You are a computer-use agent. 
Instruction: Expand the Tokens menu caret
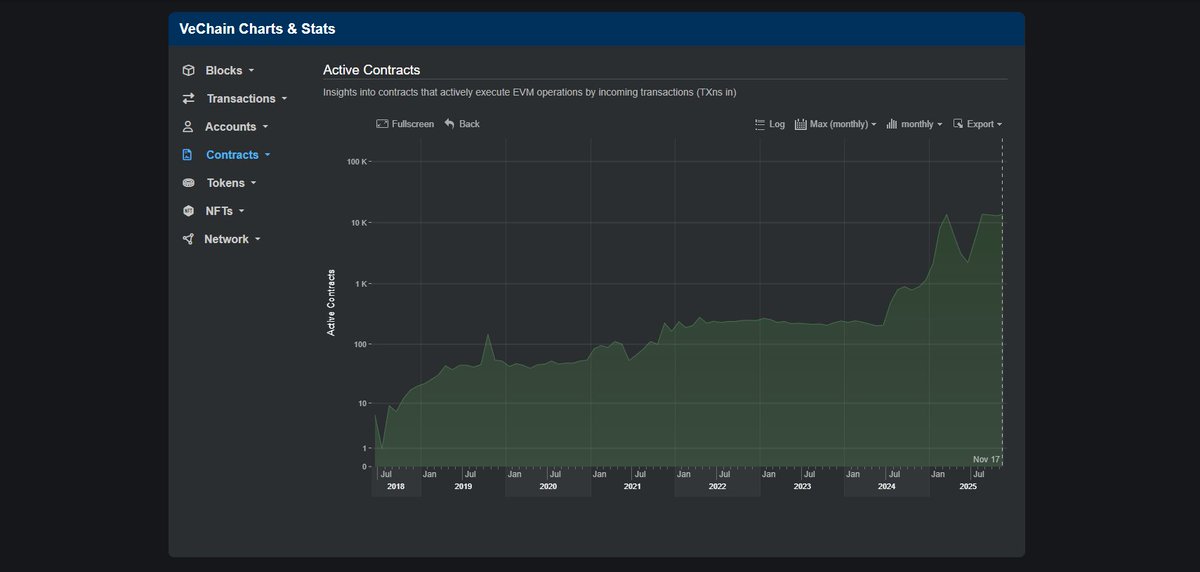[x=253, y=183]
